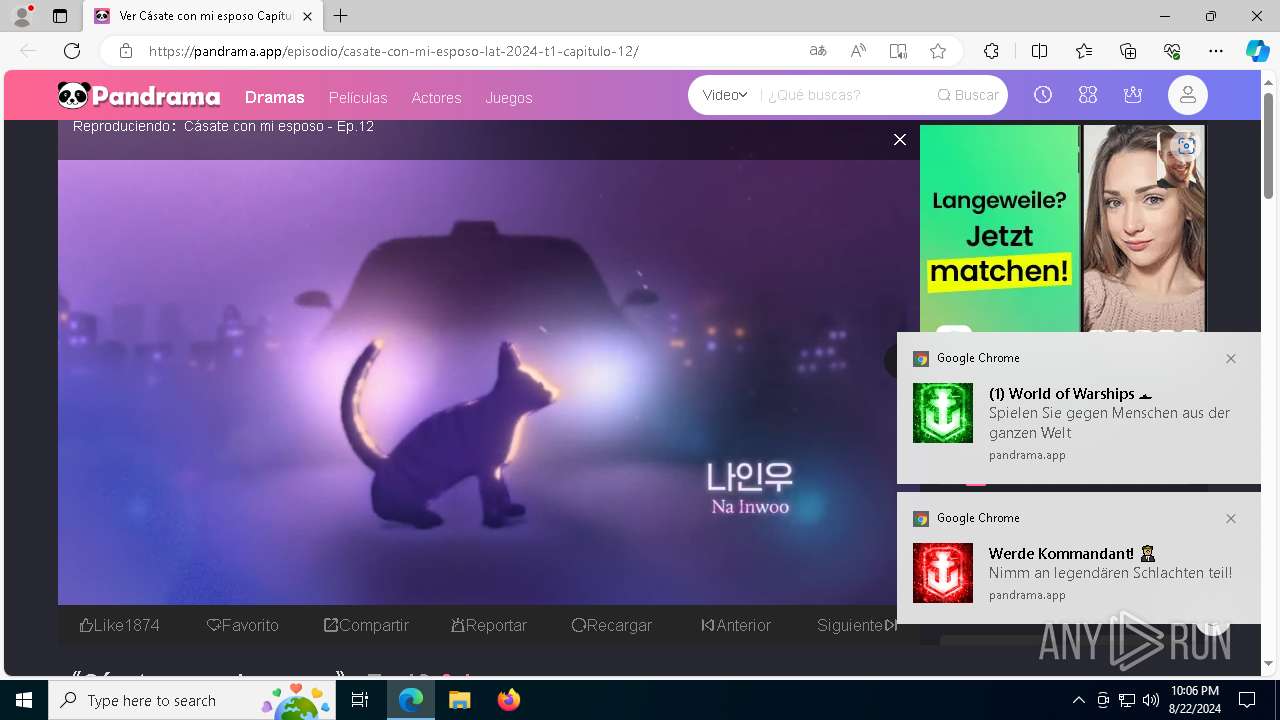Image resolution: width=1280 pixels, height=720 pixels.
Task: Open Edge Settings and more menu
Action: 1216,51
